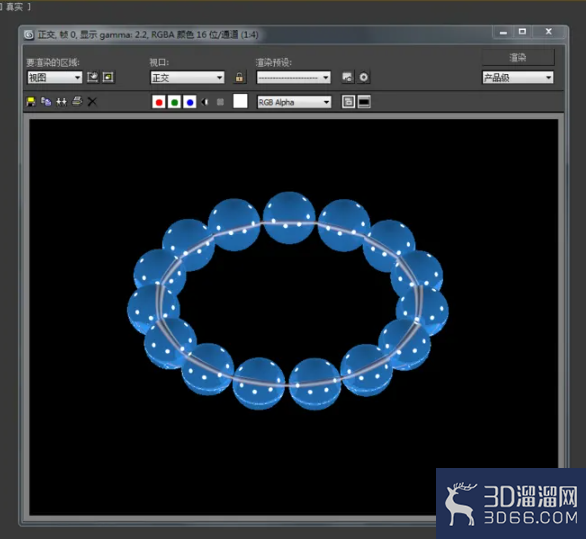Click the white color swatch
The height and width of the screenshot is (539, 586).
(240, 101)
